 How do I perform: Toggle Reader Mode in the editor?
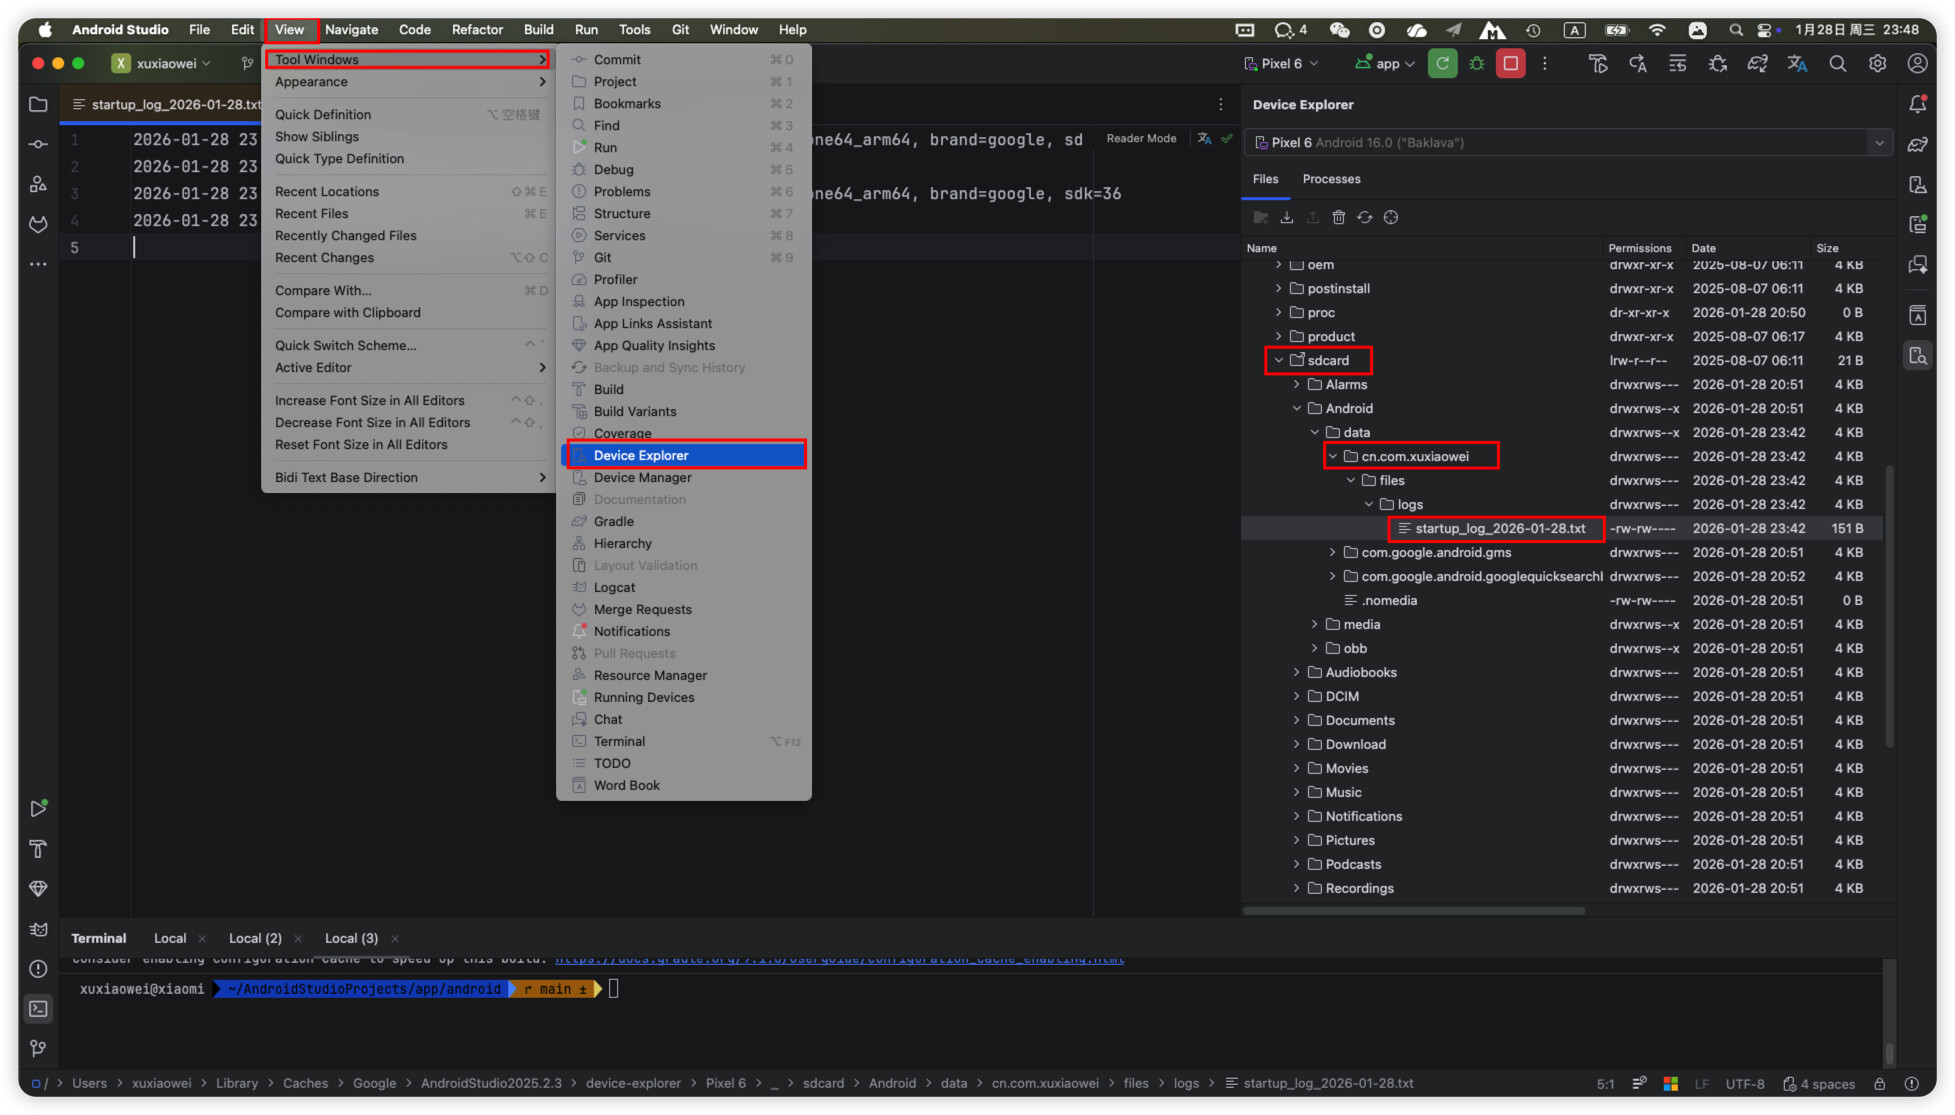(1141, 139)
